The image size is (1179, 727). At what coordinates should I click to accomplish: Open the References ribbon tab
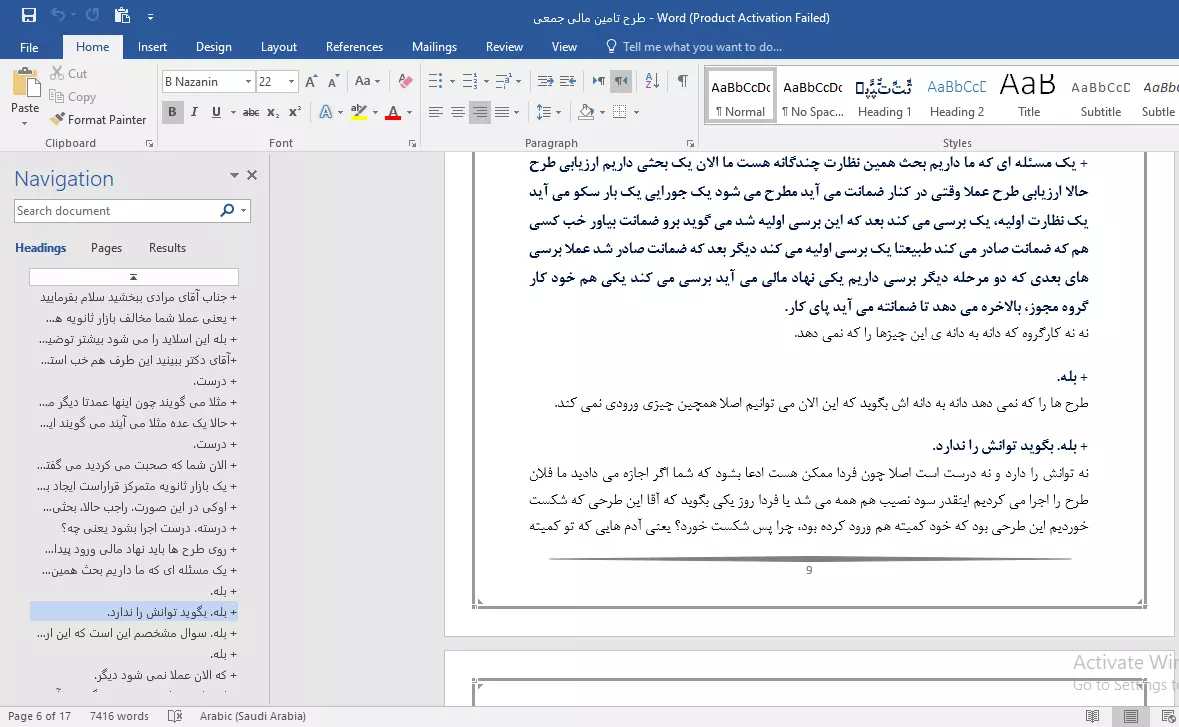tap(354, 47)
